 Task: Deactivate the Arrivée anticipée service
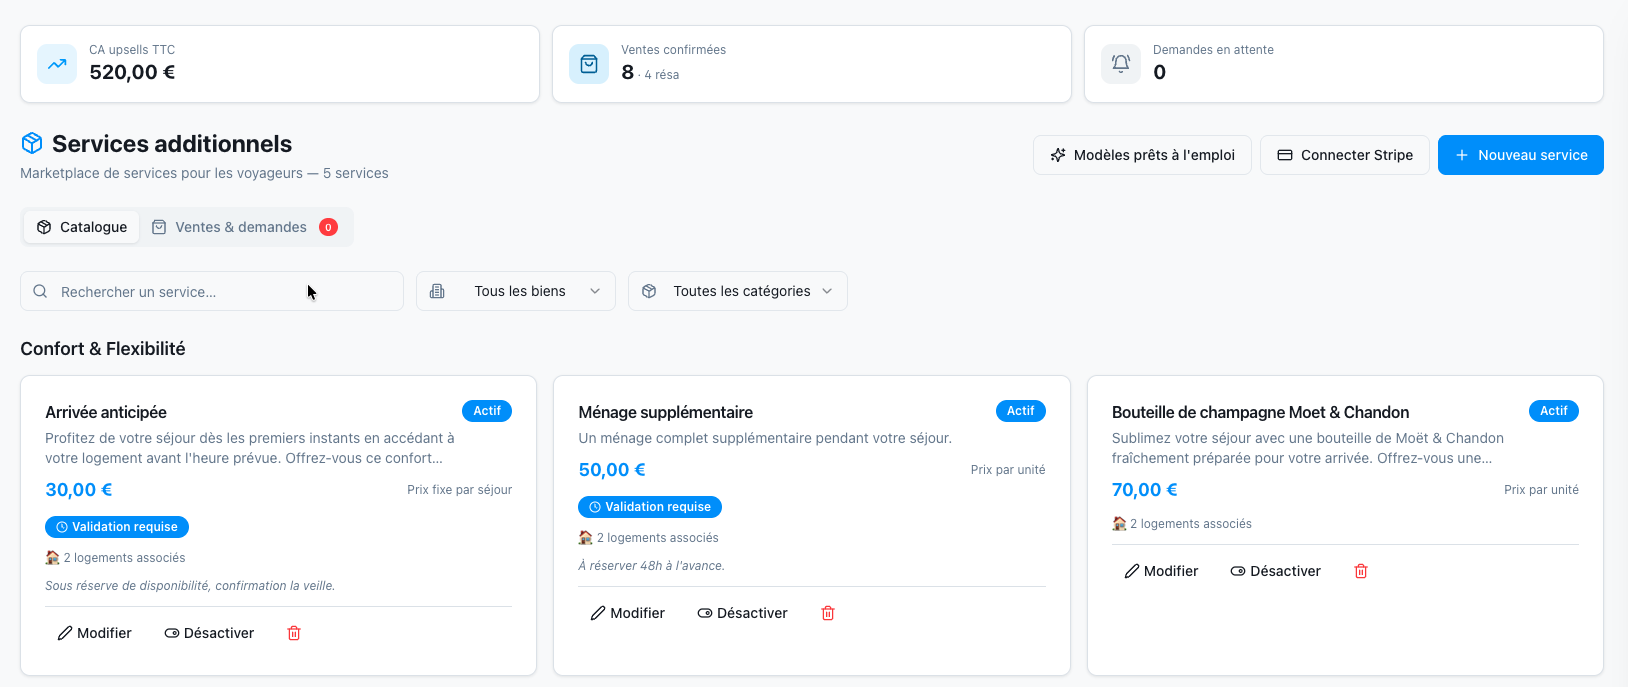[209, 633]
